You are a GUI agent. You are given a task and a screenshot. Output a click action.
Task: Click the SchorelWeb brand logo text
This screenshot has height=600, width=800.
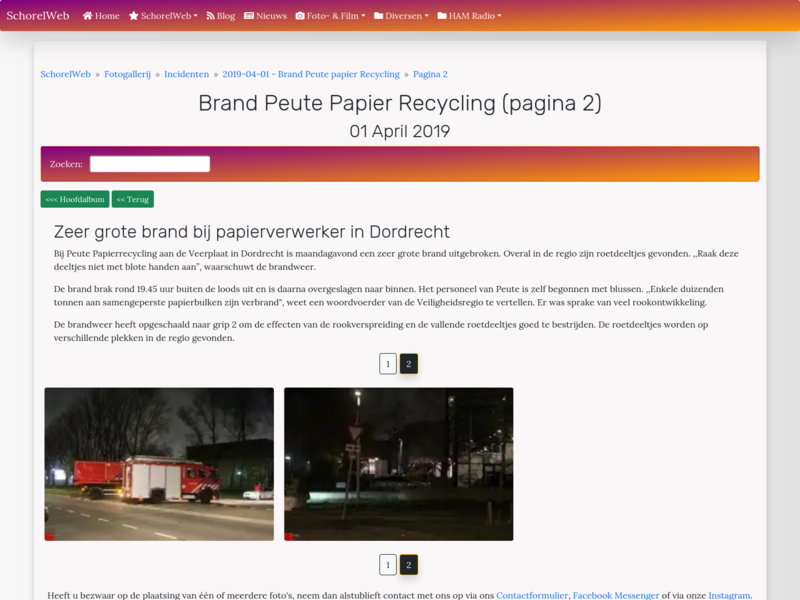point(38,16)
